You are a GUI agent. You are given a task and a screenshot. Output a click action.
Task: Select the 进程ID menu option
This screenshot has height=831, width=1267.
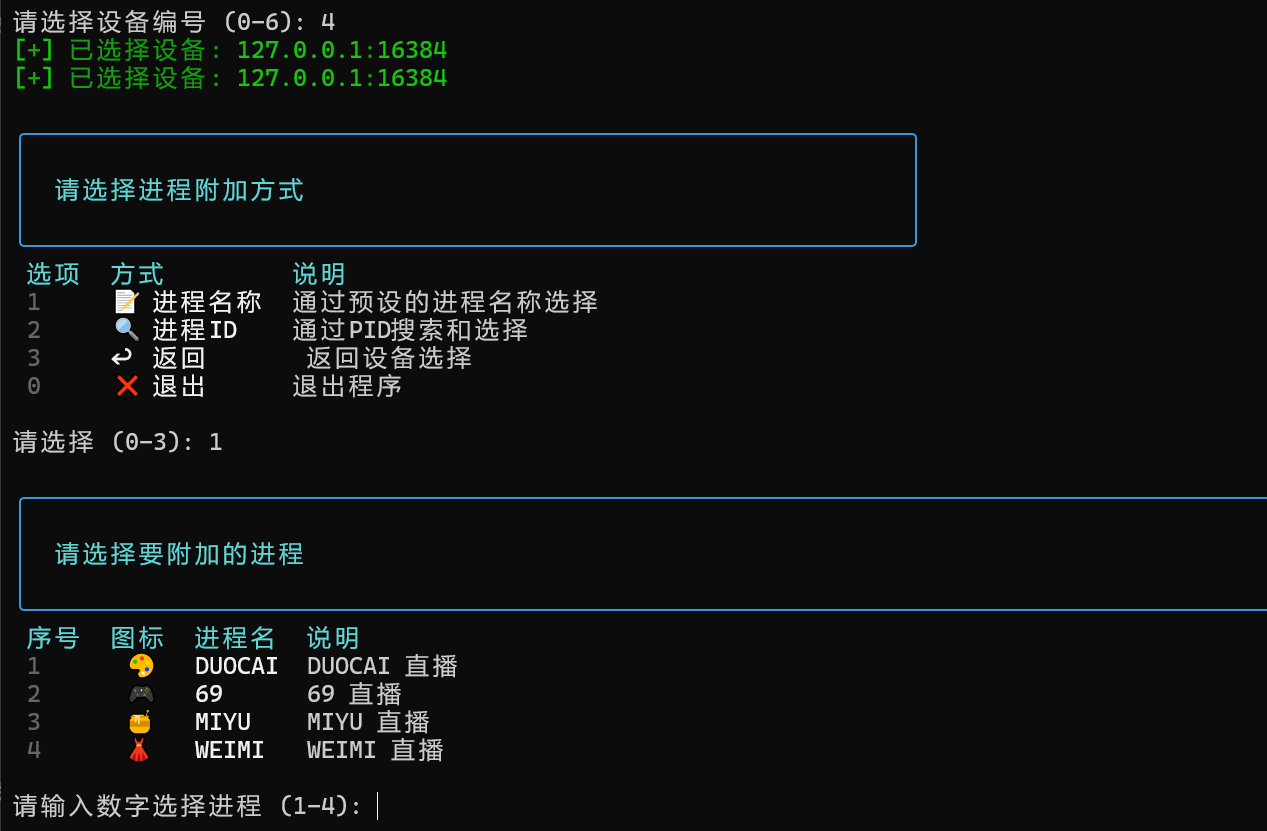point(194,330)
